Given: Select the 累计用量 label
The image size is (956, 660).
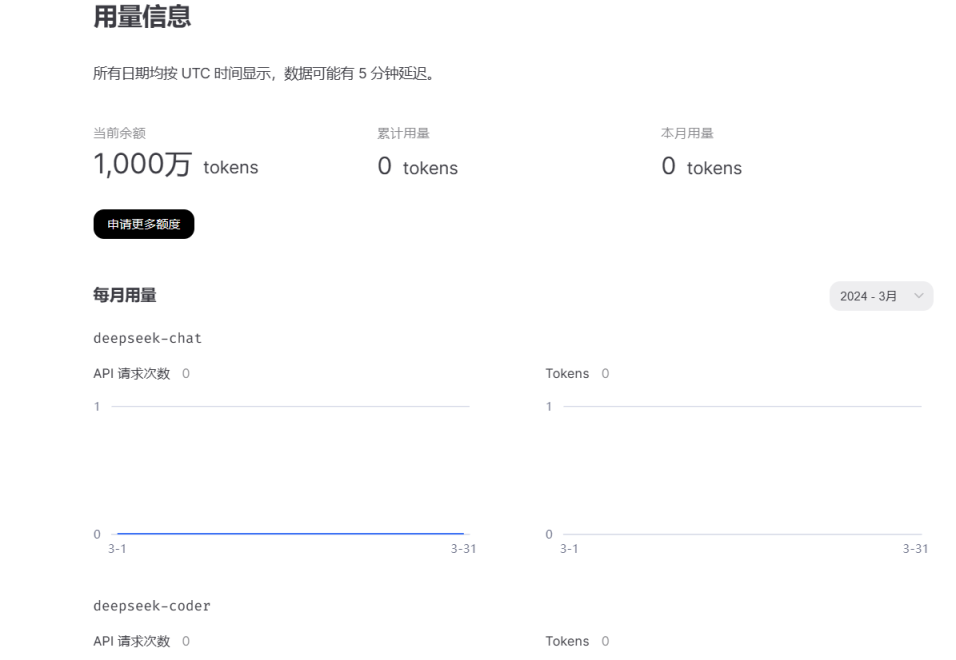Looking at the screenshot, I should click(x=403, y=134).
